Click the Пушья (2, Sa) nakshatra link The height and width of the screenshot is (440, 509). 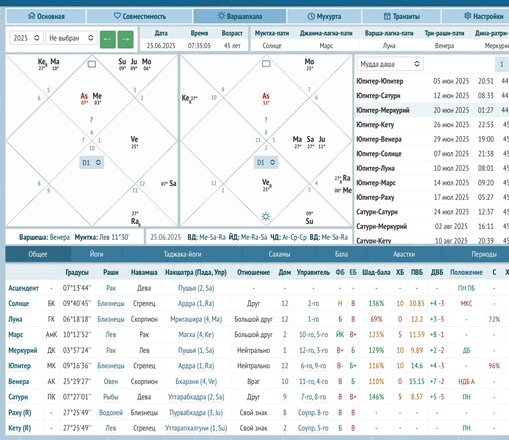point(196,288)
